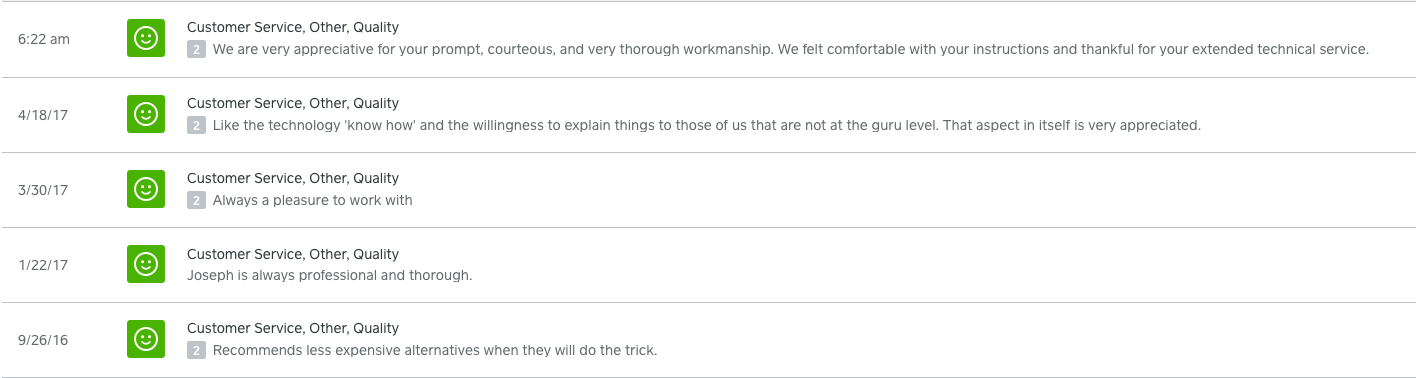Click the green smiley icon dated 3/30/17

click(146, 189)
